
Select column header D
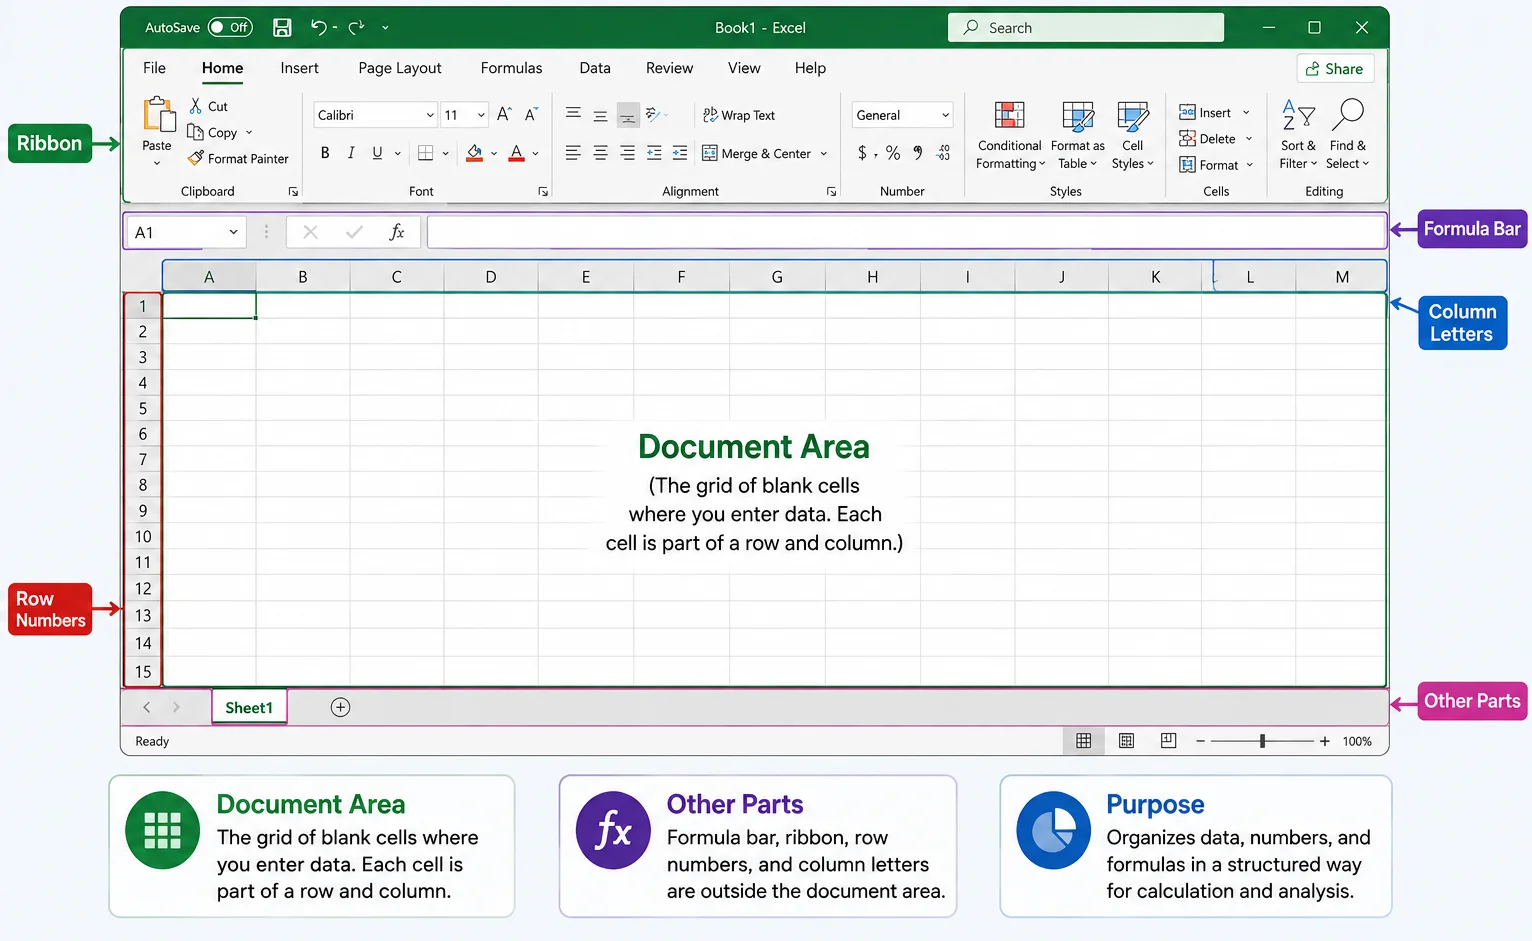click(491, 277)
